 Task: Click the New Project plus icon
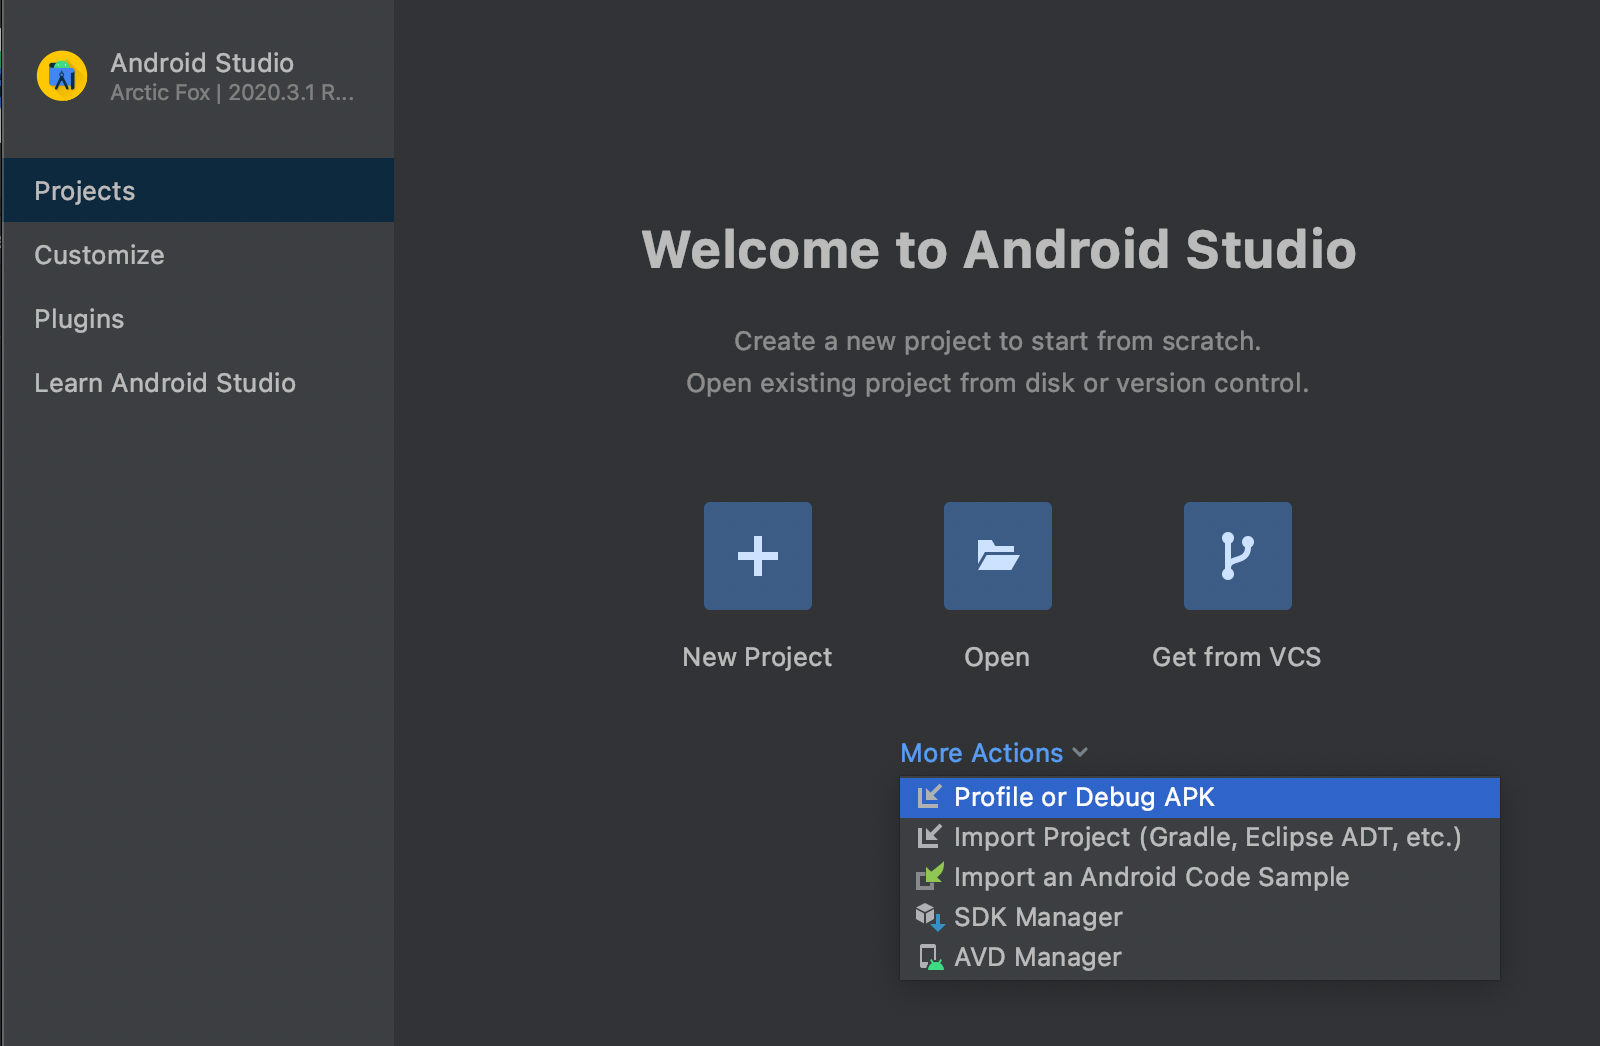(x=758, y=556)
